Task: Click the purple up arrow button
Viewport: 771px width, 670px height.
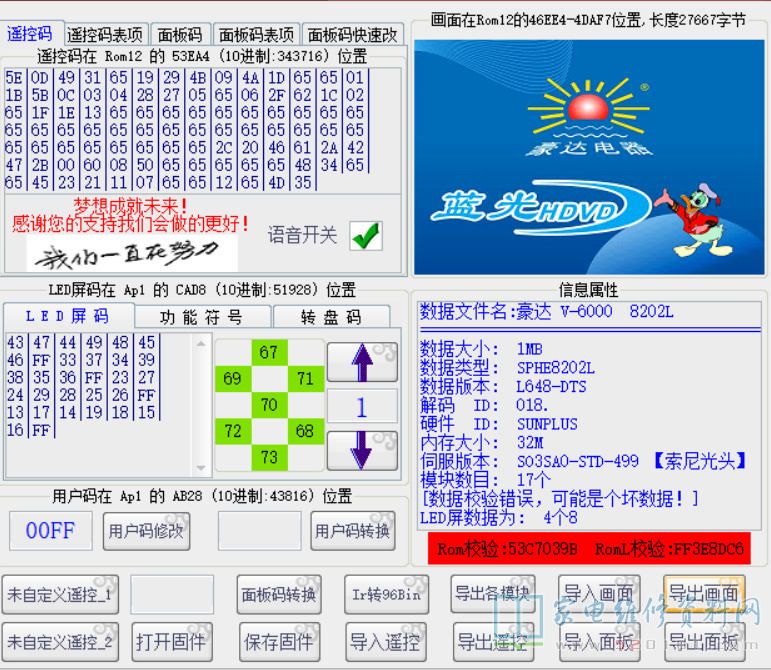Action: coord(362,362)
